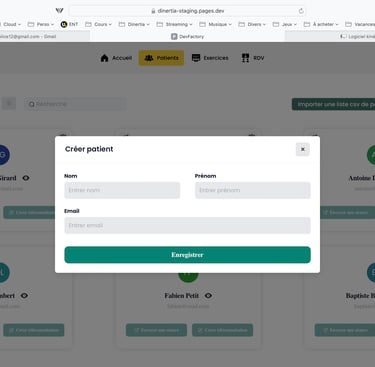This screenshot has height=367, width=375.
Task: Click the green button in Antoine's card
Action: [347, 212]
